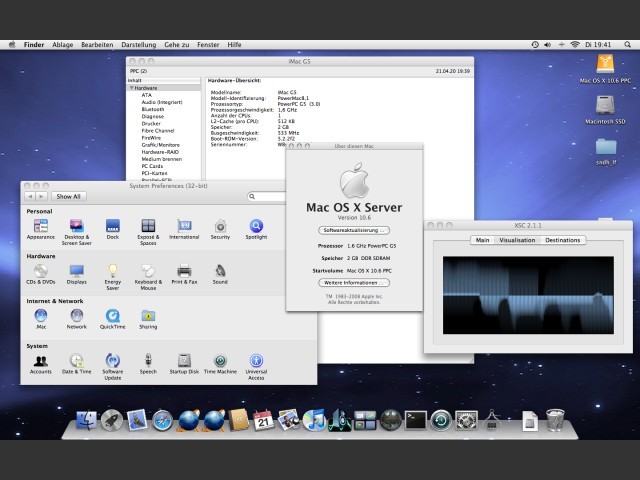Open Time Machine from the Dock
The image size is (640, 480).
click(441, 420)
